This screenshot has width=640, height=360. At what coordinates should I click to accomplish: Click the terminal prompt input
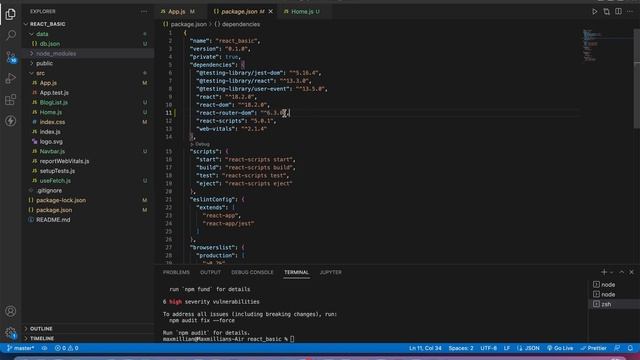pos(292,339)
